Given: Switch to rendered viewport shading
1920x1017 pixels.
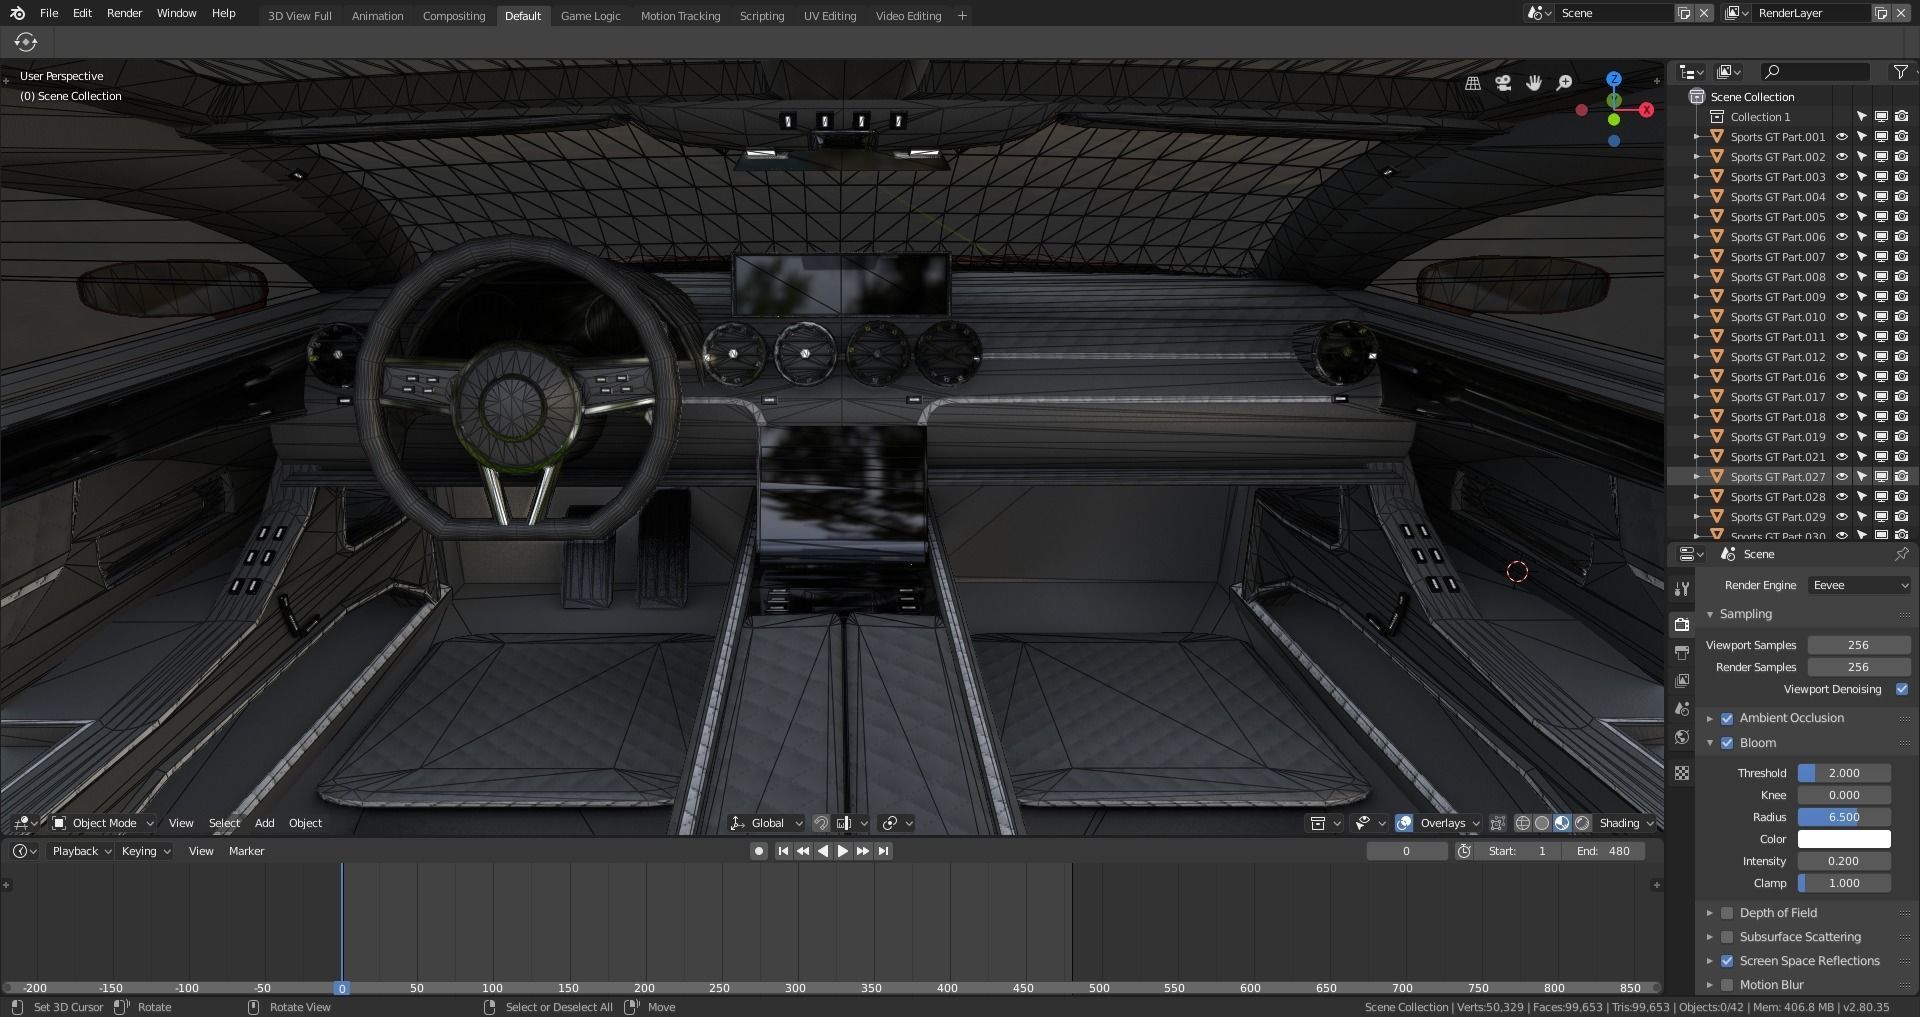Looking at the screenshot, I should click(1582, 823).
